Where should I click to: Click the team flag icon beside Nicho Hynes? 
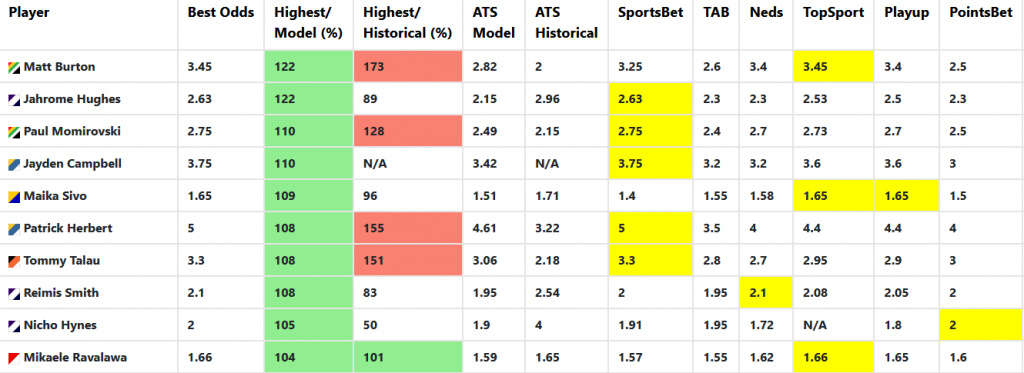point(14,325)
